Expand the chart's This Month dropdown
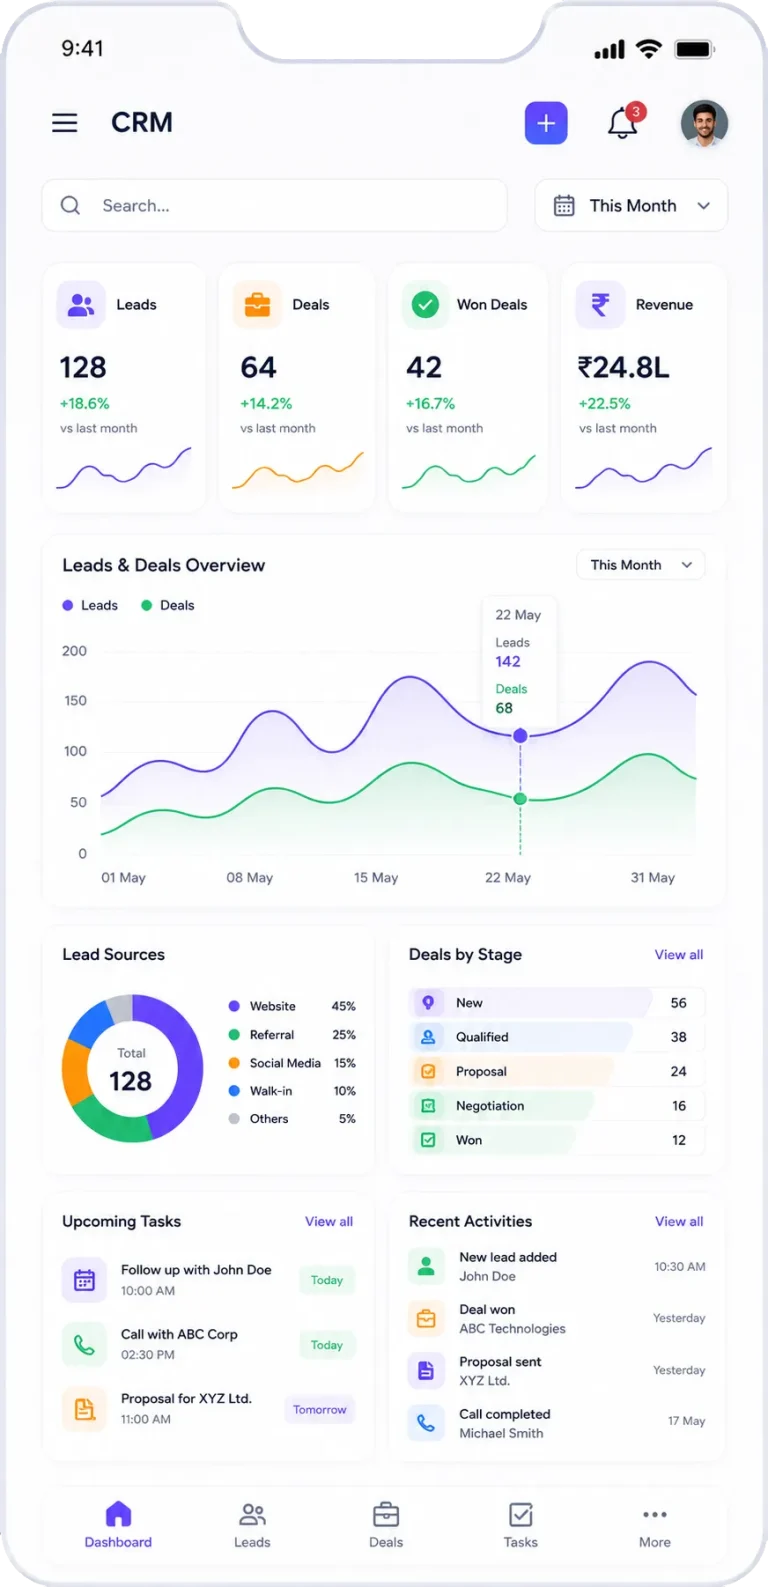 [641, 565]
